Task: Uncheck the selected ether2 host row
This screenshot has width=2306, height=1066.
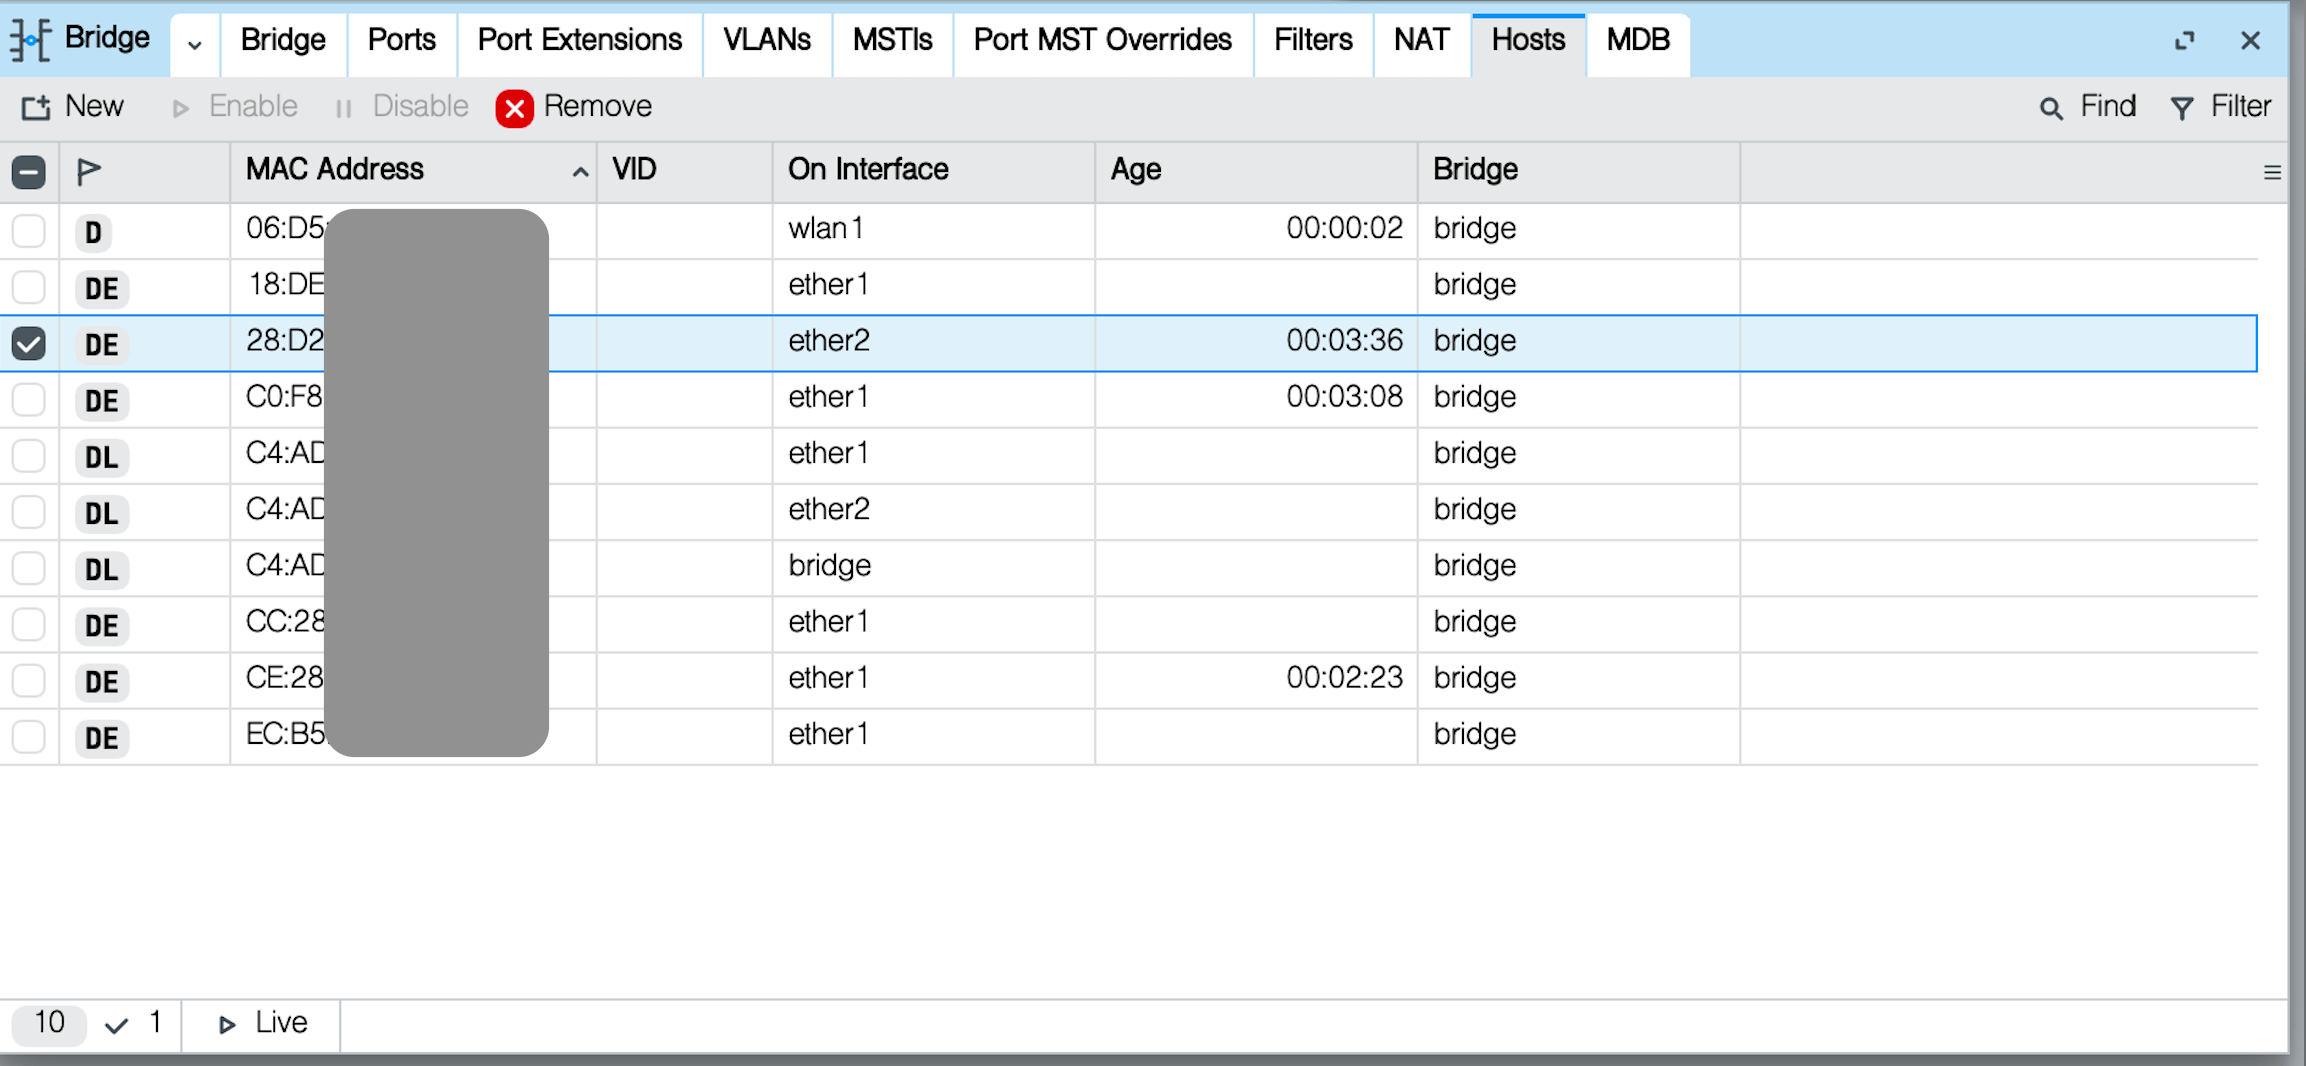Action: click(29, 344)
